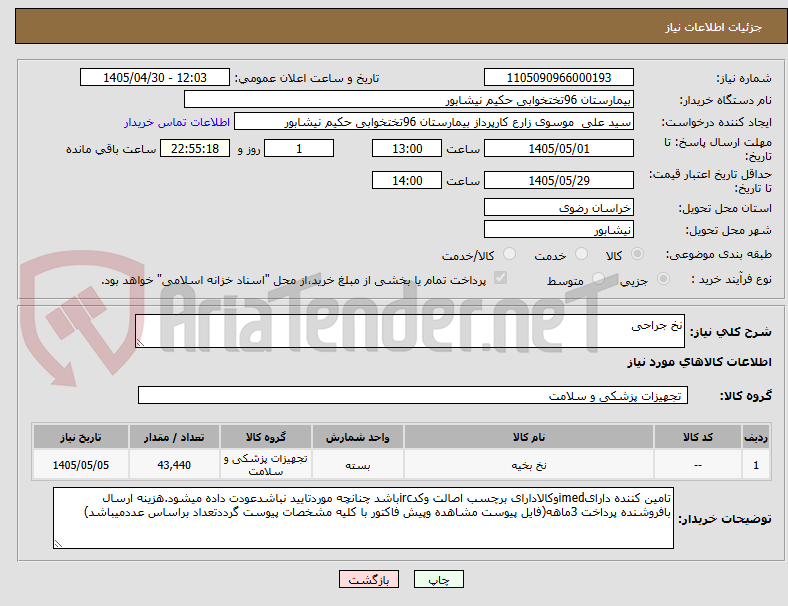Click the remaining days field showing 1
The image size is (788, 606).
pos(299,149)
